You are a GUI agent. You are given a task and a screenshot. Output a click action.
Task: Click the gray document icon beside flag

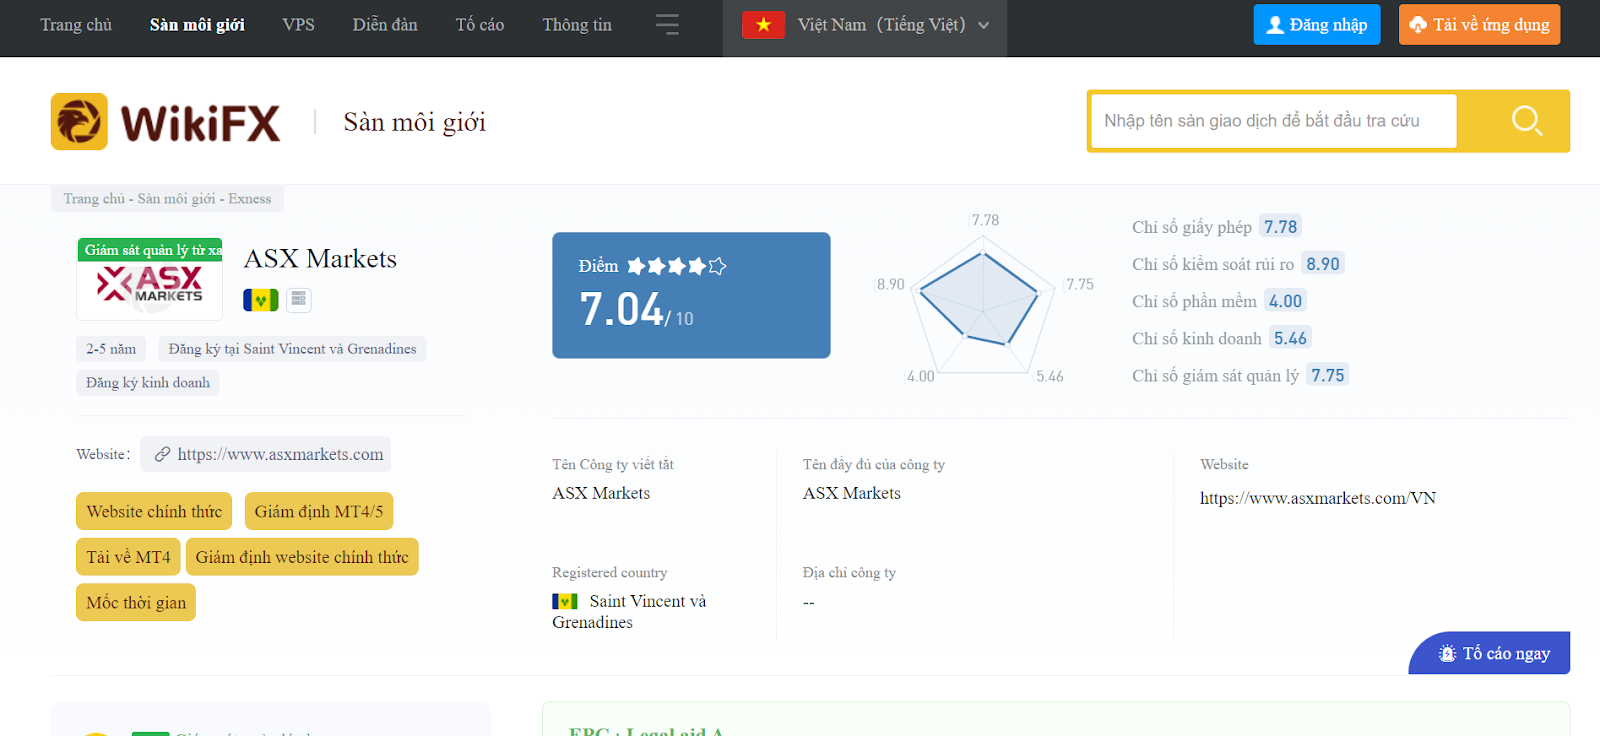[x=298, y=299]
